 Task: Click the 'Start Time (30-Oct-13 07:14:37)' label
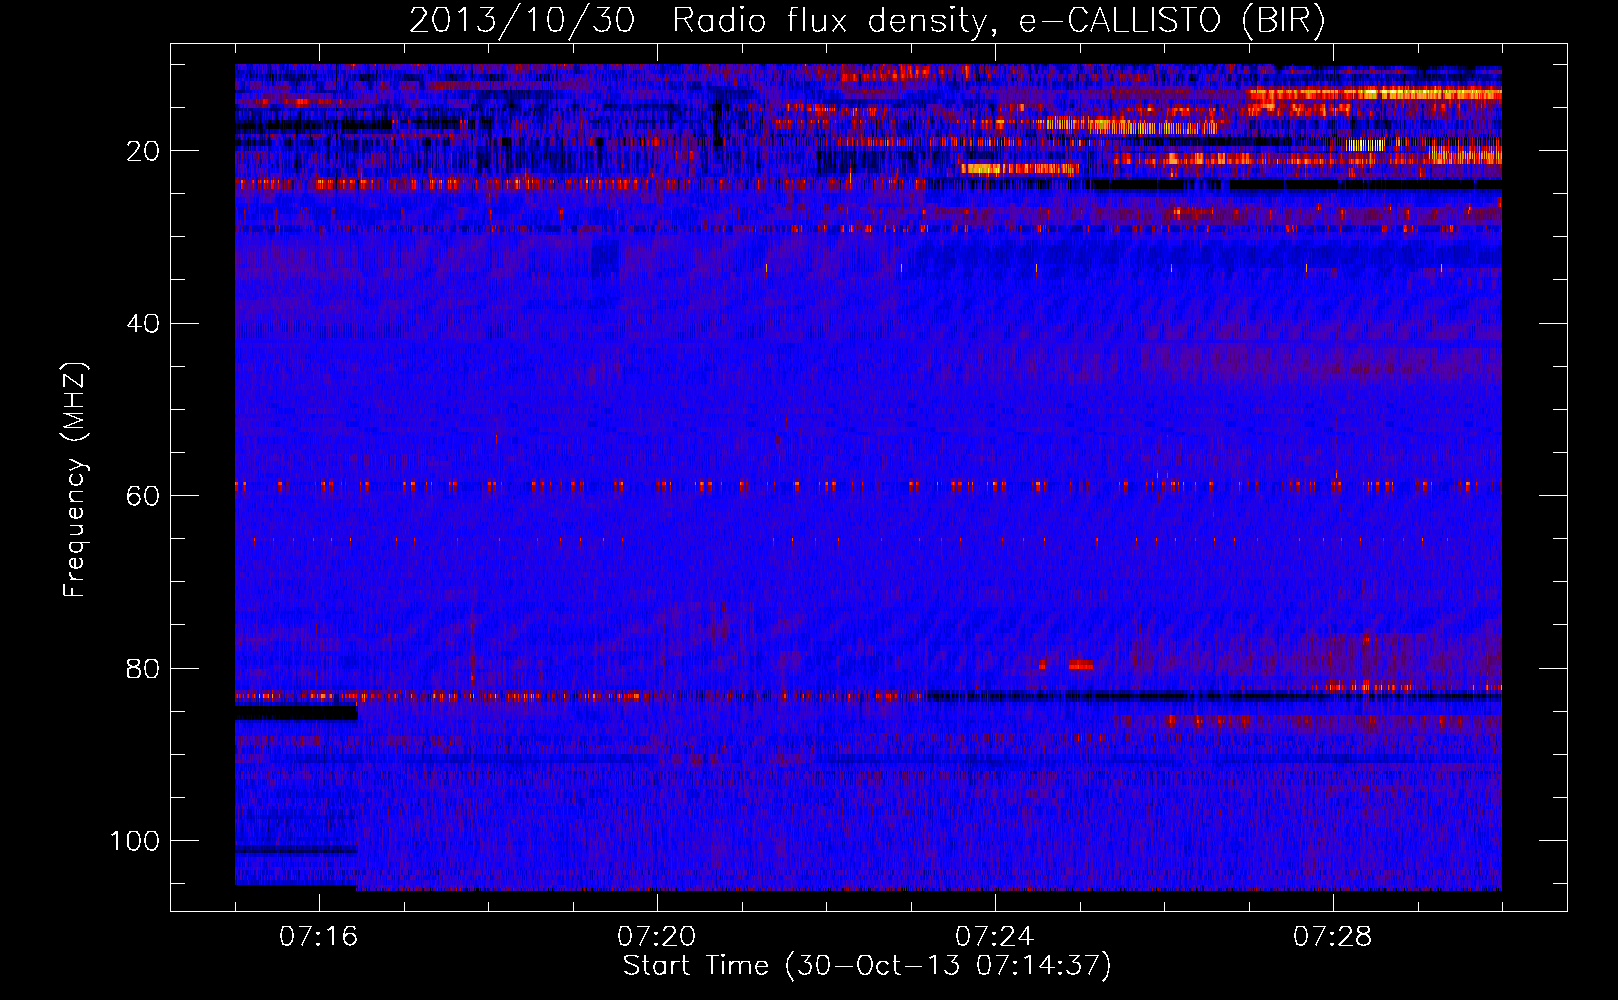(x=867, y=966)
